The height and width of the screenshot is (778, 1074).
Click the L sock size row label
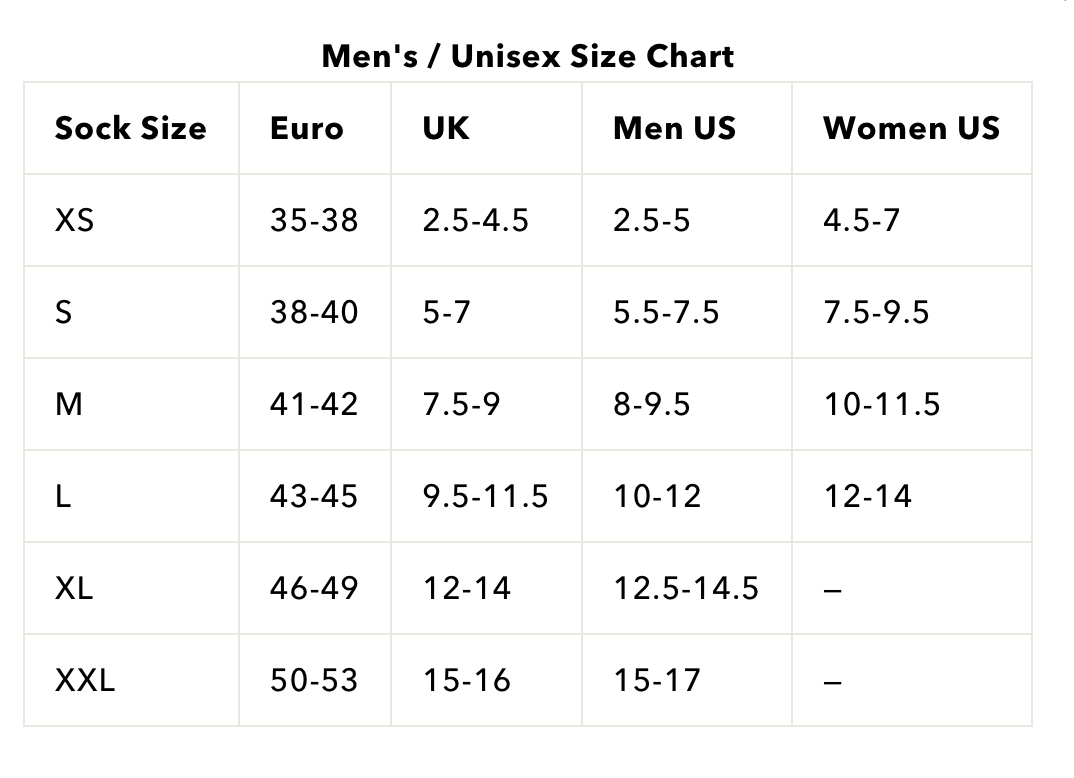click(x=63, y=497)
